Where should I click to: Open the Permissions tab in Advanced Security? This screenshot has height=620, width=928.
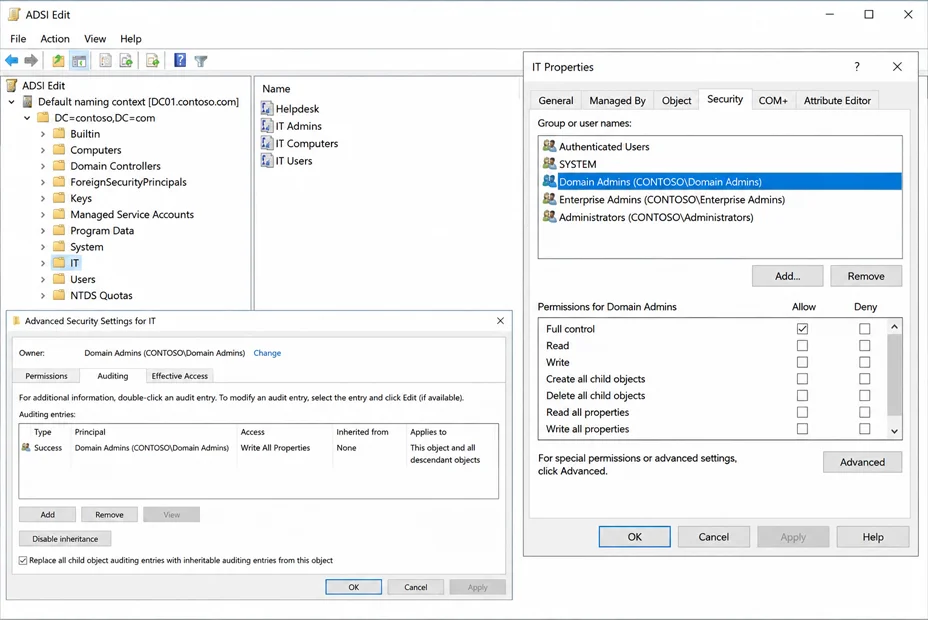(x=46, y=376)
